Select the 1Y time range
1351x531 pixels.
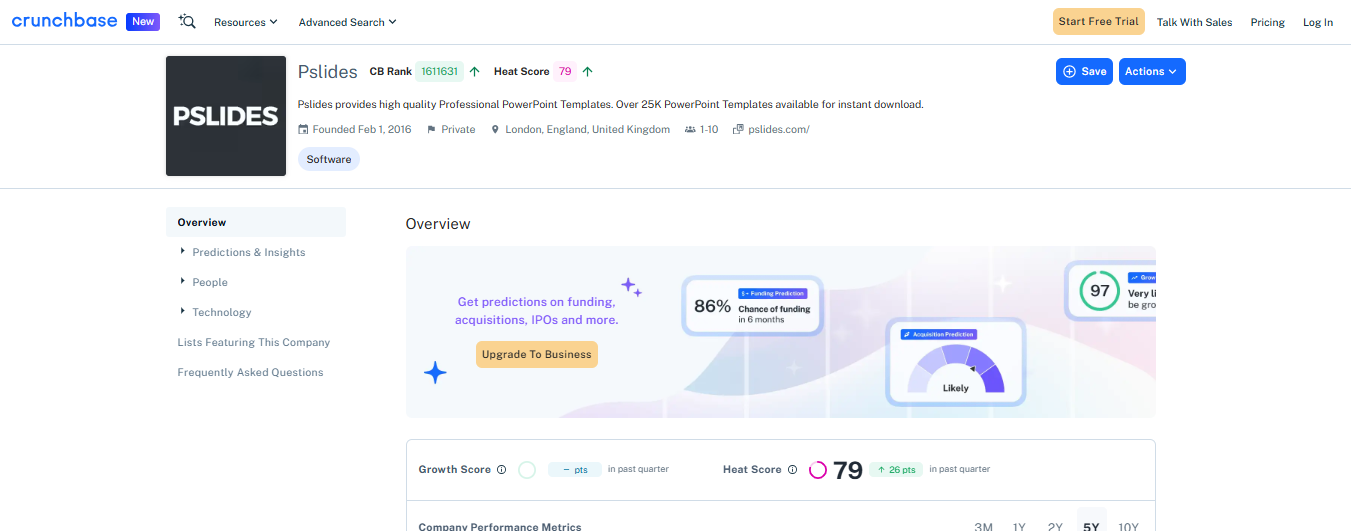(x=1019, y=526)
